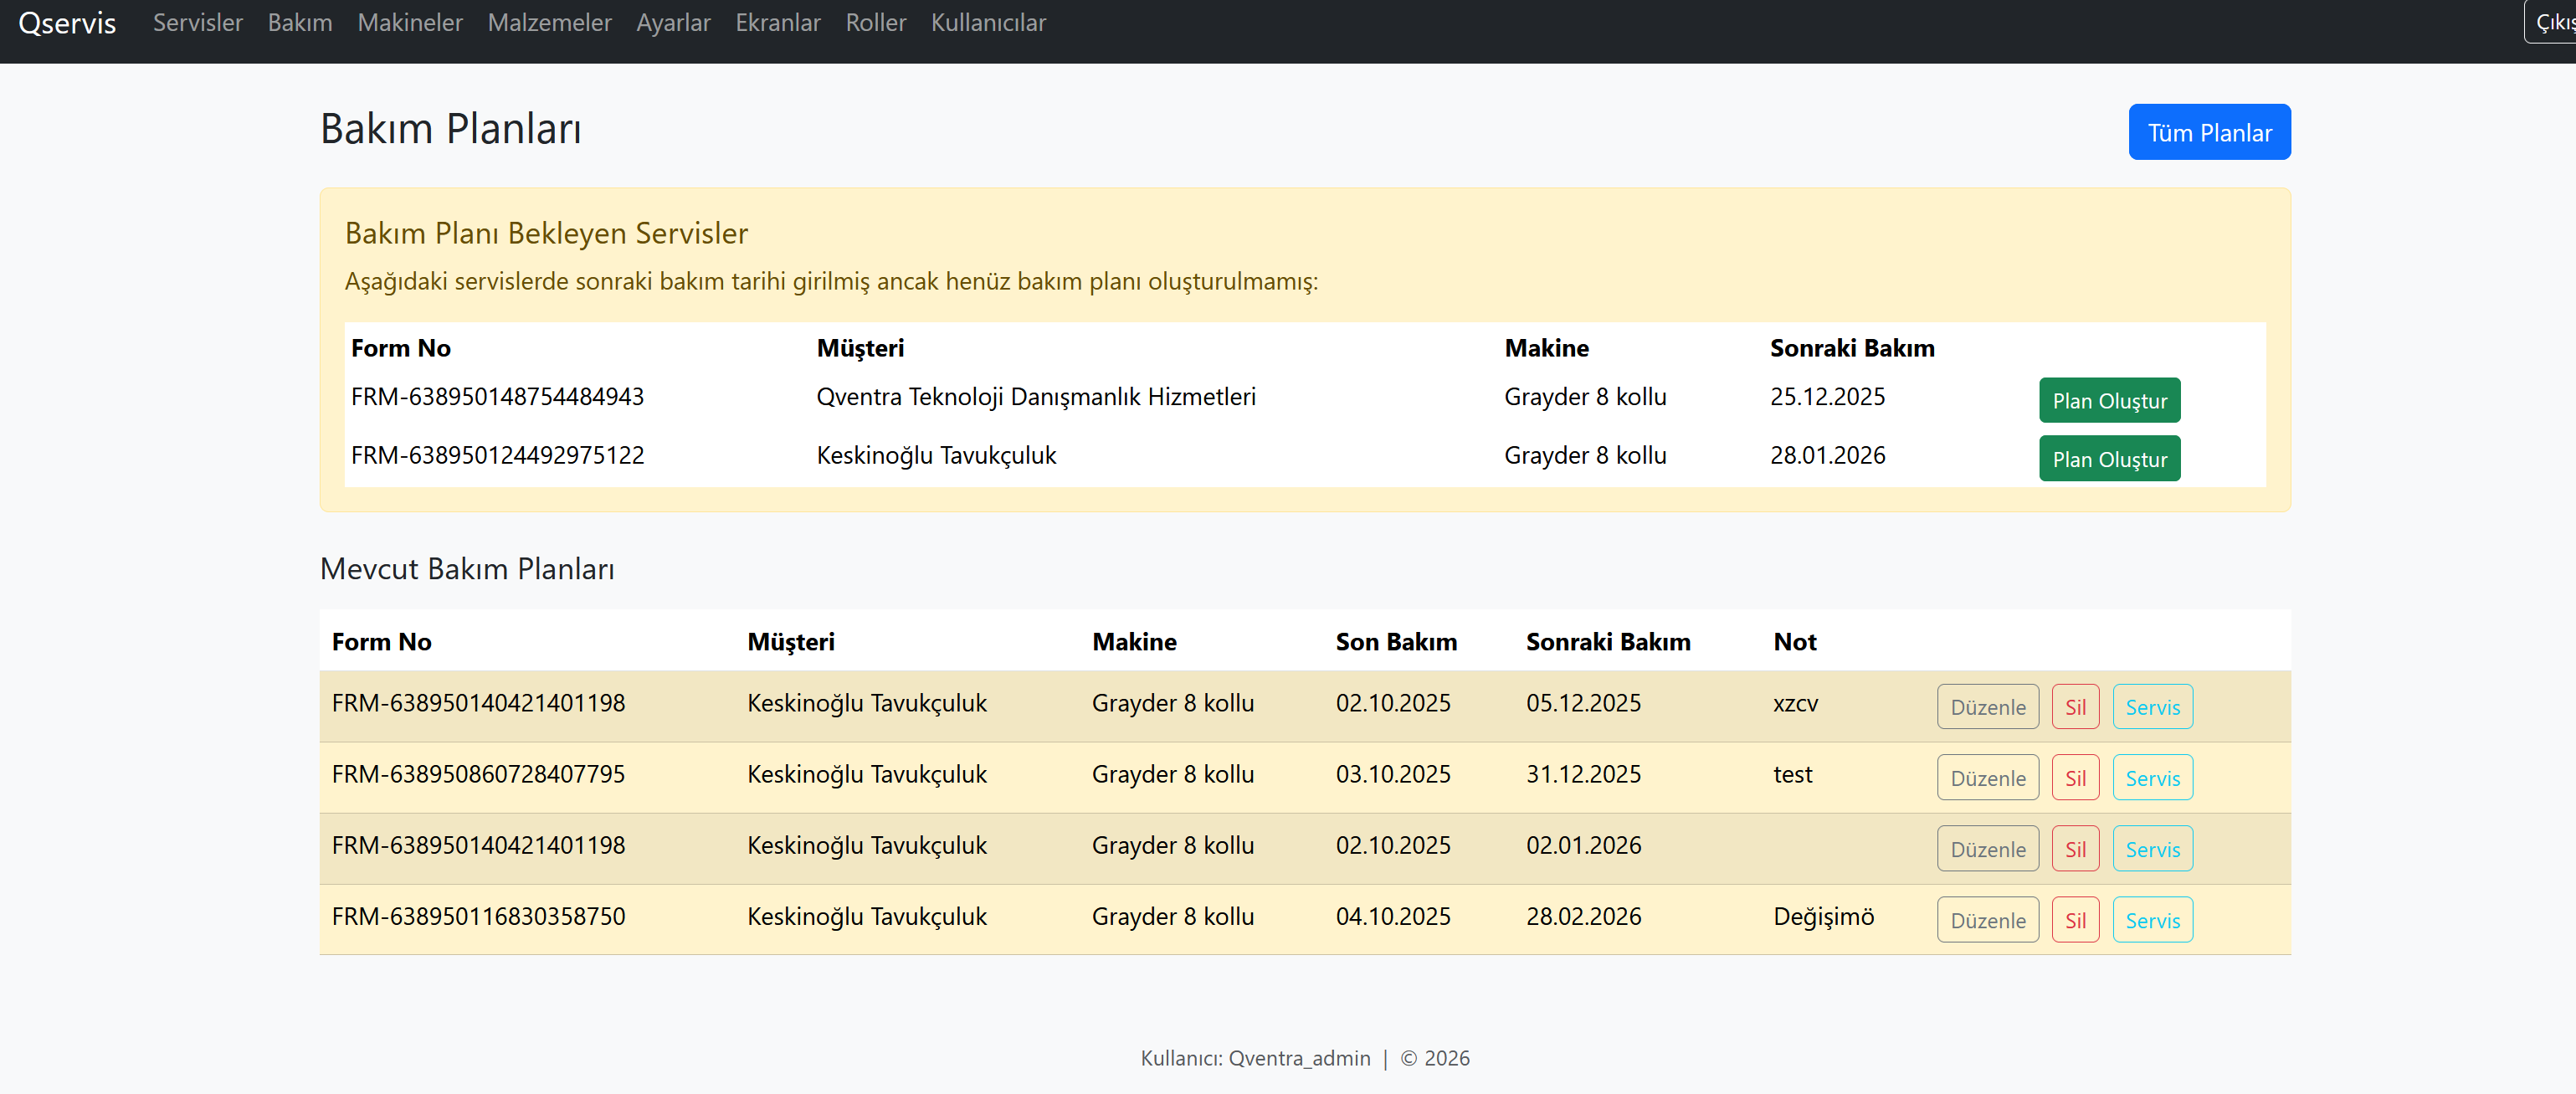This screenshot has height=1094, width=2576.
Task: Open the Ayarlar menu
Action: pyautogui.click(x=673, y=22)
